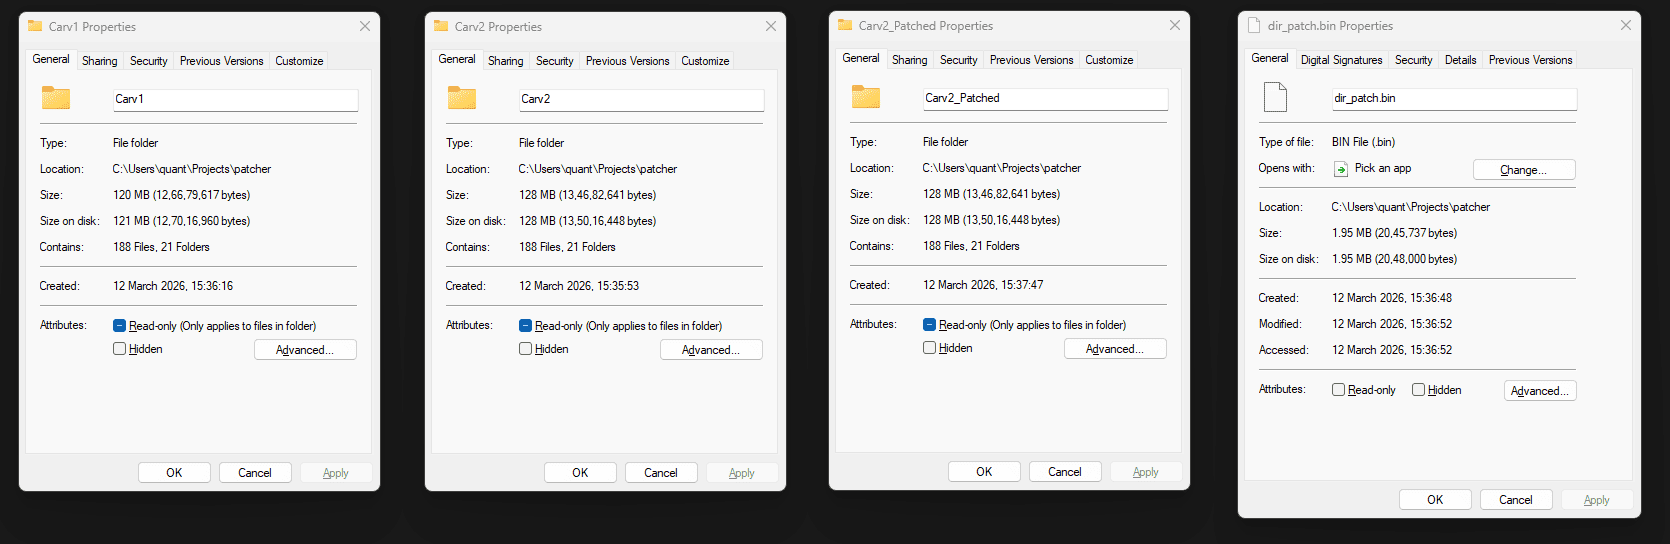Close the Carv1 Properties window
The height and width of the screenshot is (544, 1670).
pyautogui.click(x=365, y=26)
